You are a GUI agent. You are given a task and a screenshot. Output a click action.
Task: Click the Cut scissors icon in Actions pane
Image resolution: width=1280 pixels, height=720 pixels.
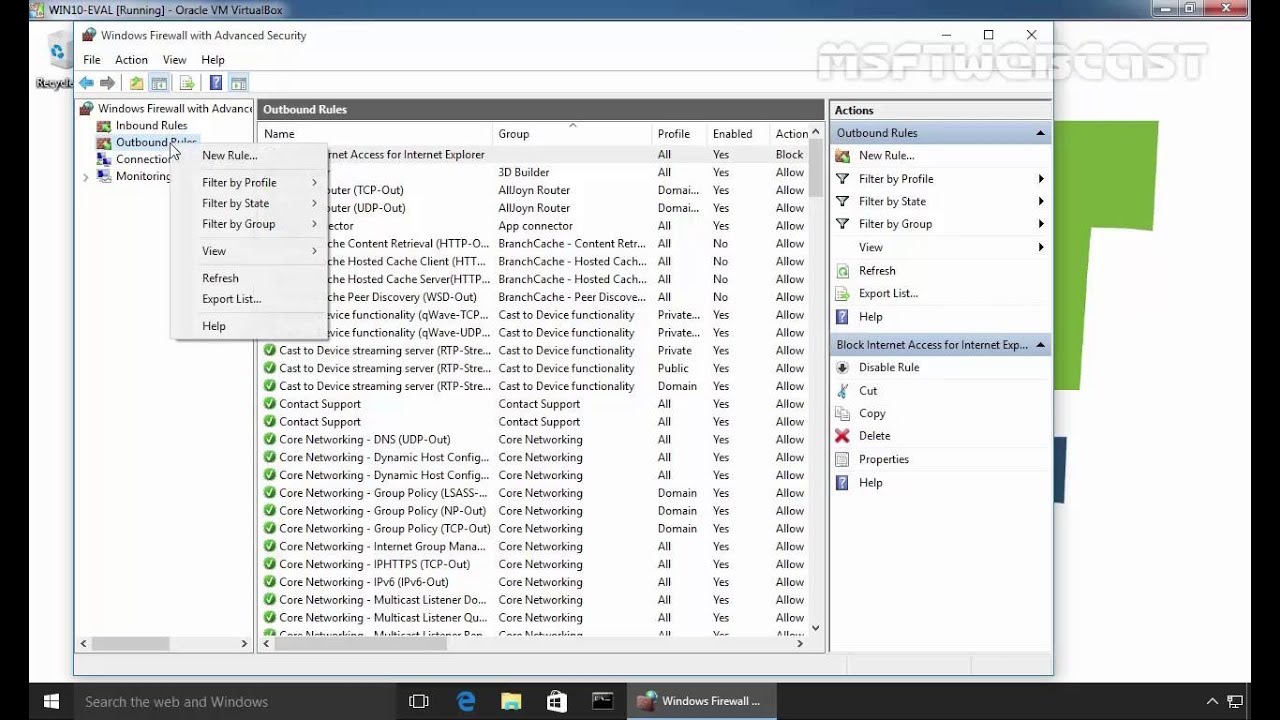(x=842, y=391)
